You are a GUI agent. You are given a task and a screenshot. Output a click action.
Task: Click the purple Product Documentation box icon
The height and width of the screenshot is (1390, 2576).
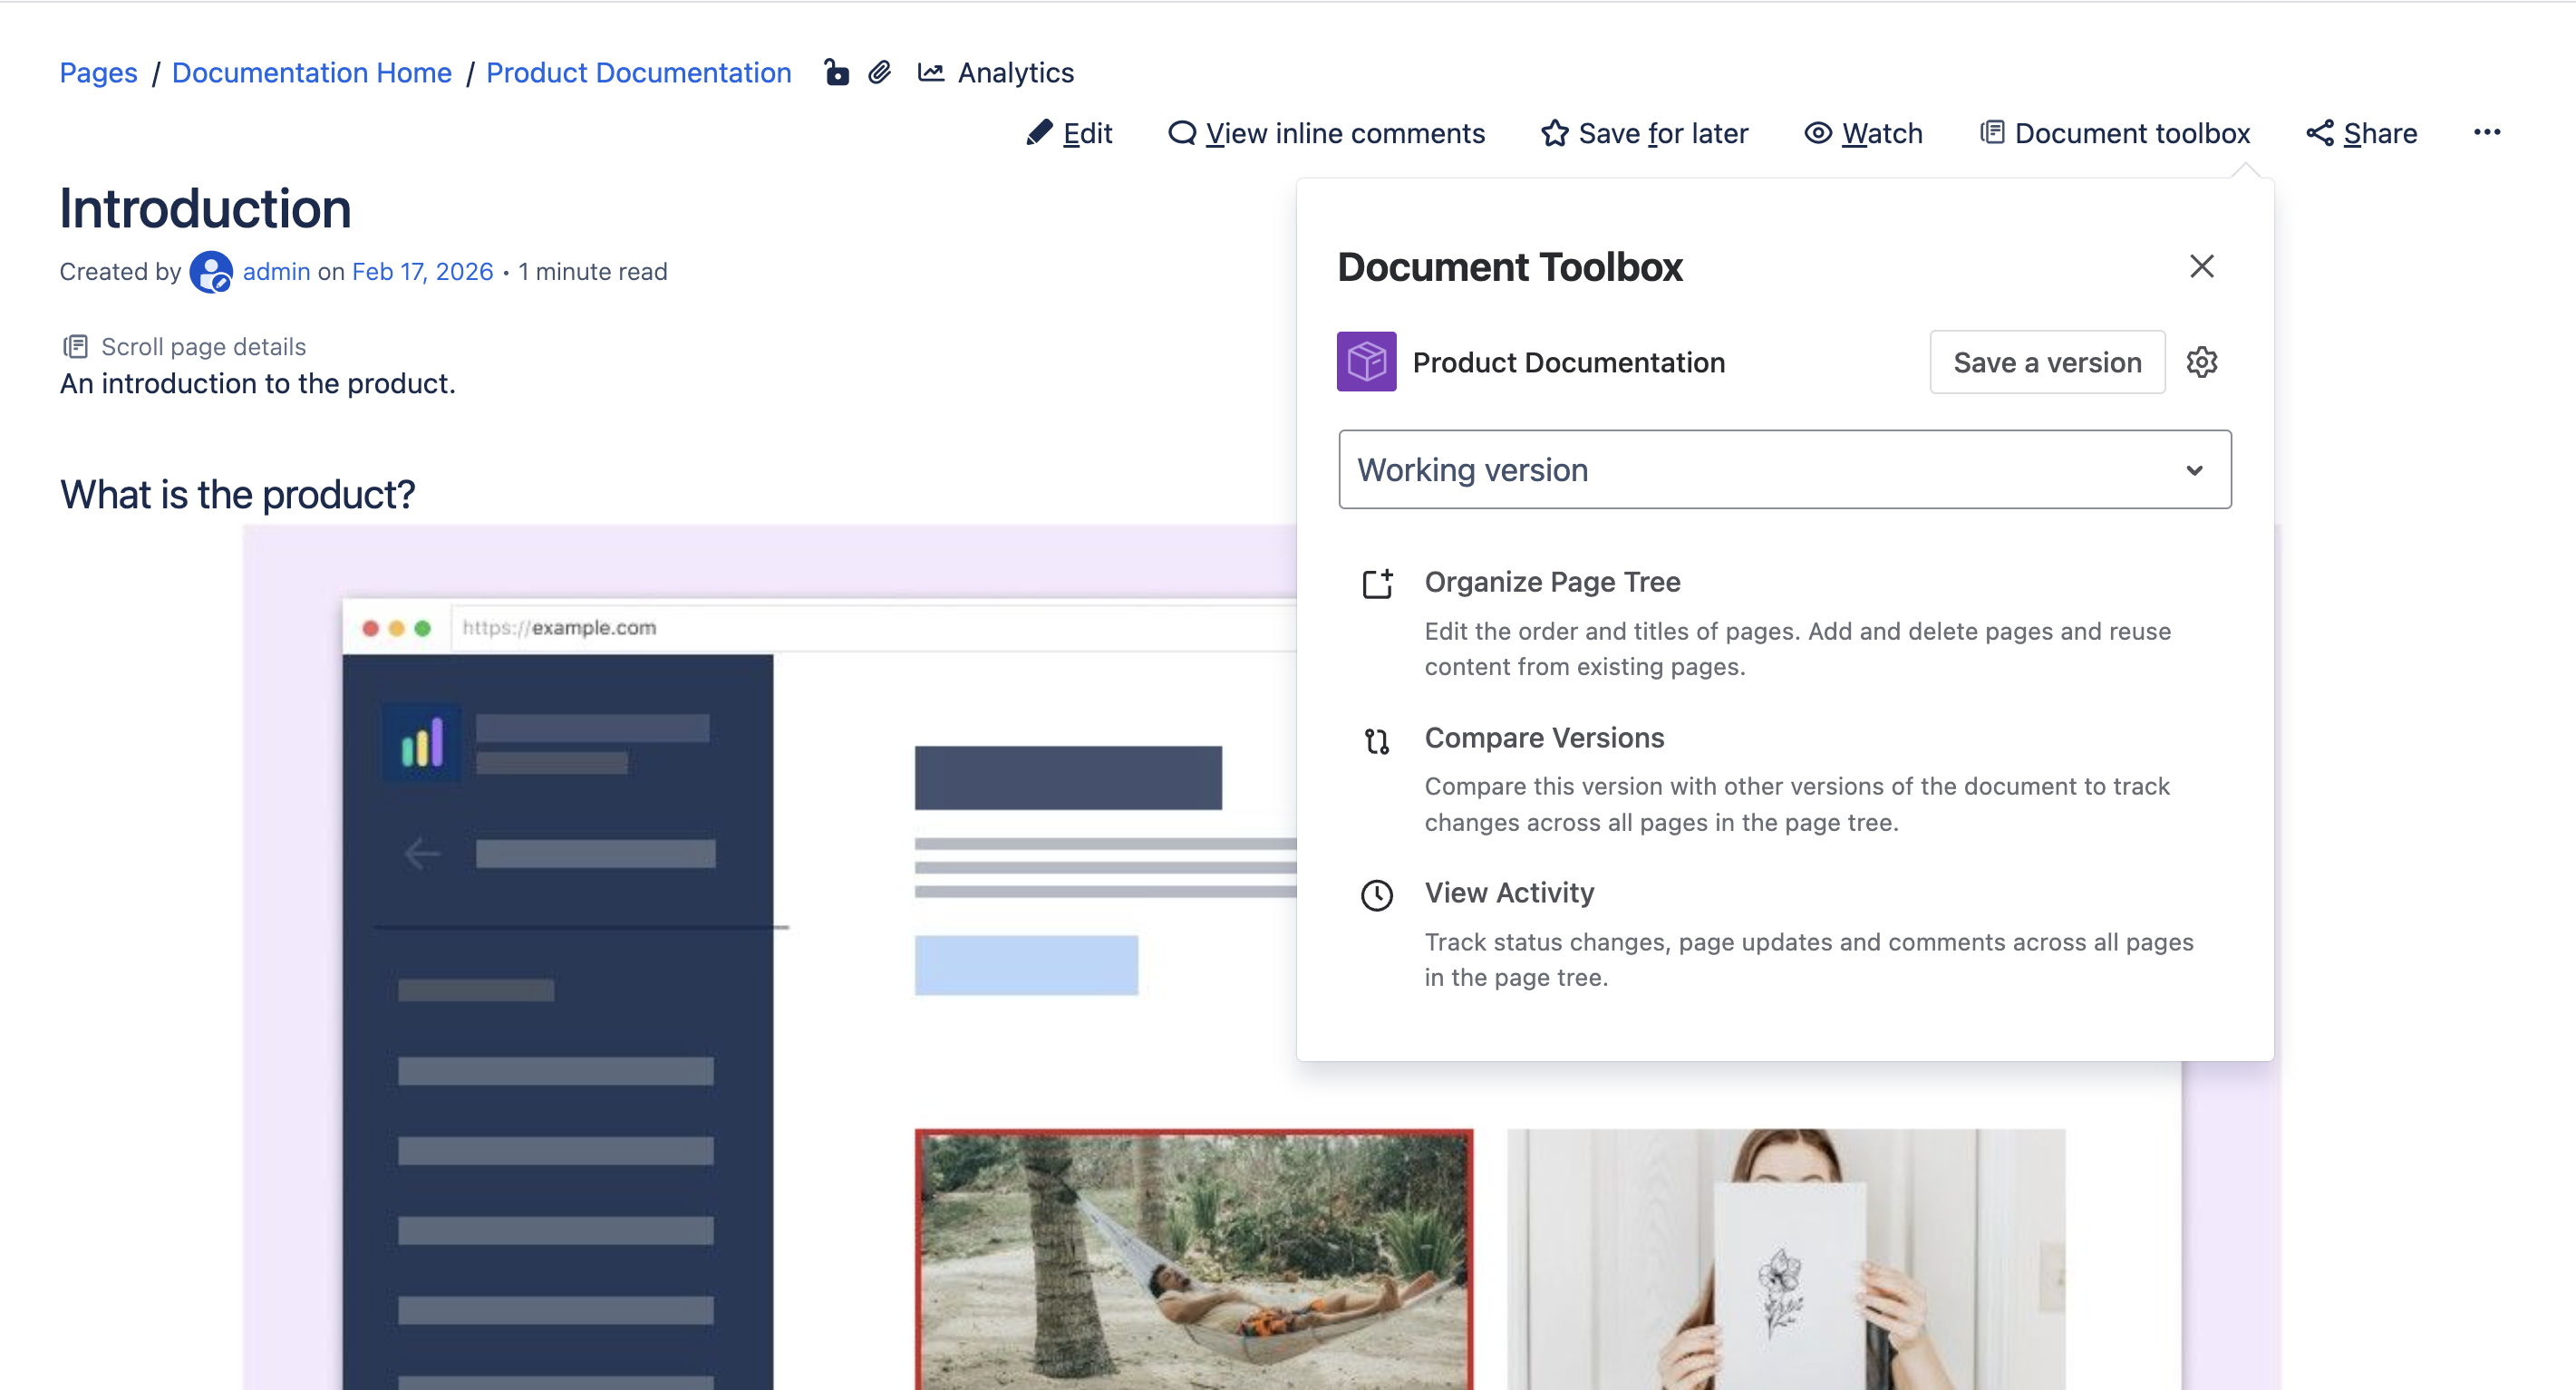tap(1365, 361)
